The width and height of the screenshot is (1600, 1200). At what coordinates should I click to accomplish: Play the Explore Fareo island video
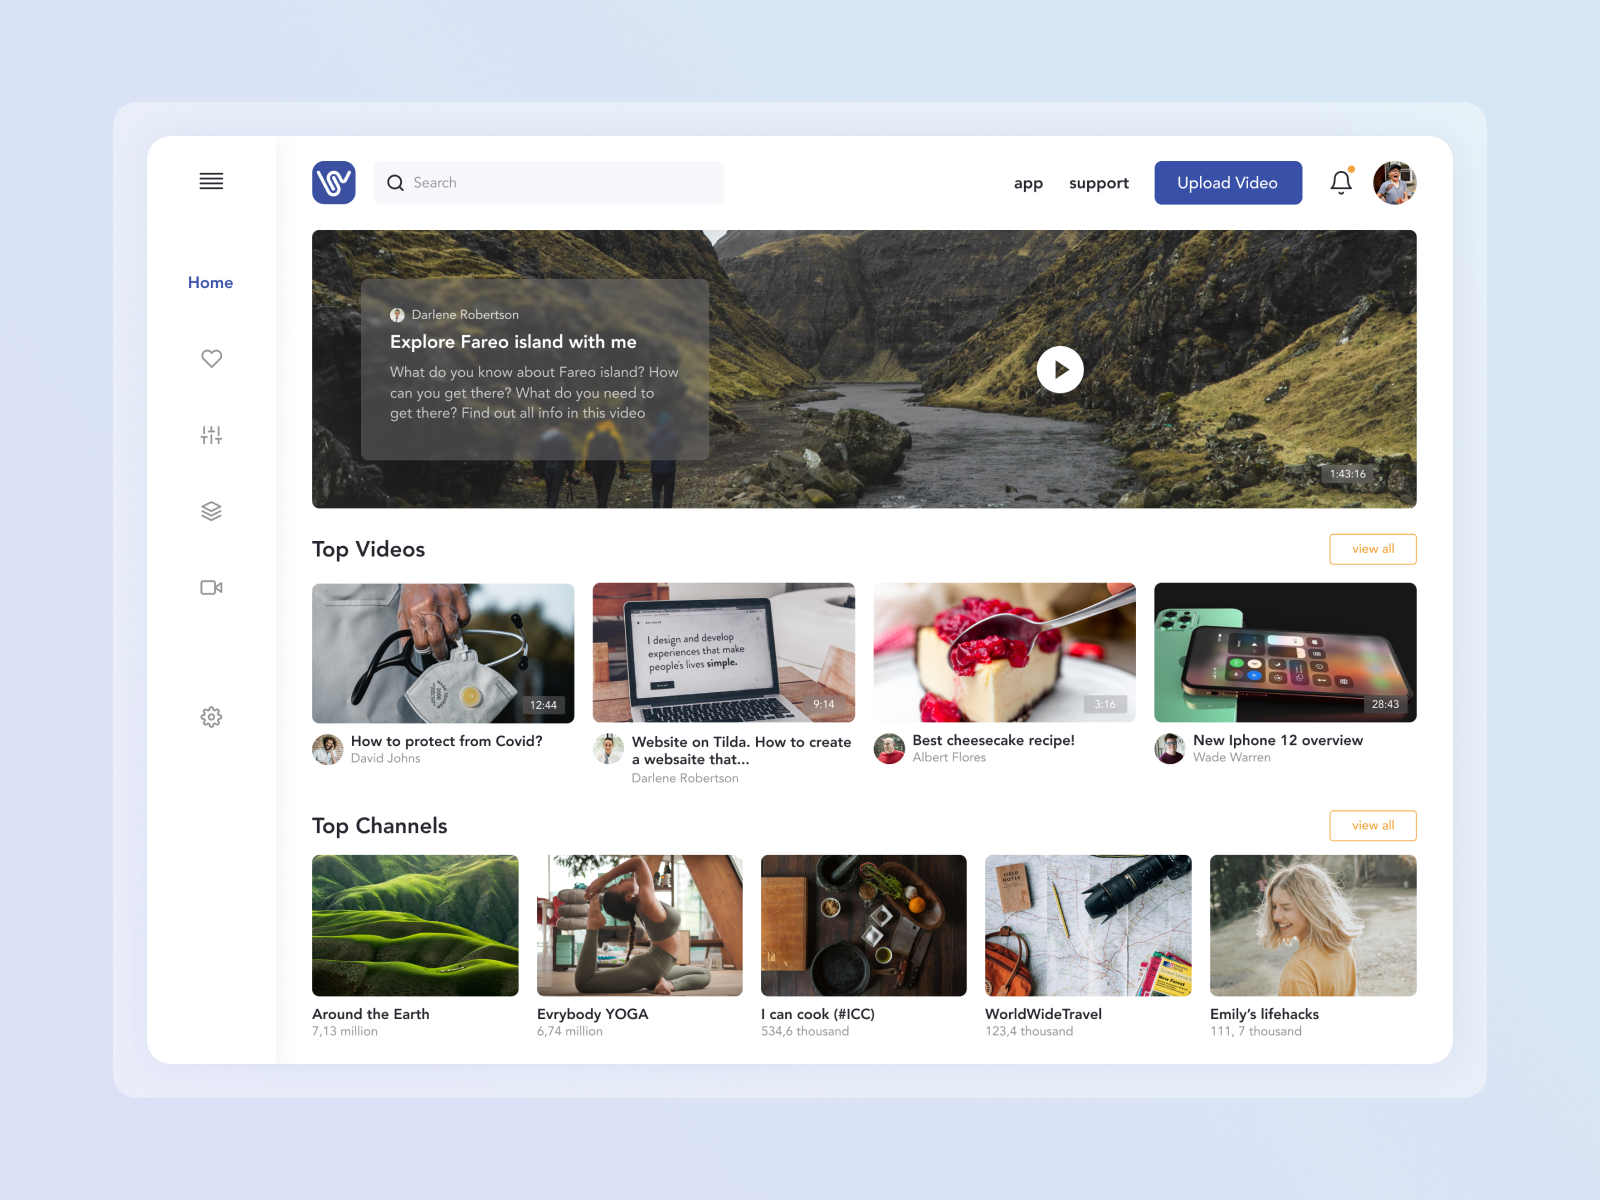click(x=1060, y=369)
